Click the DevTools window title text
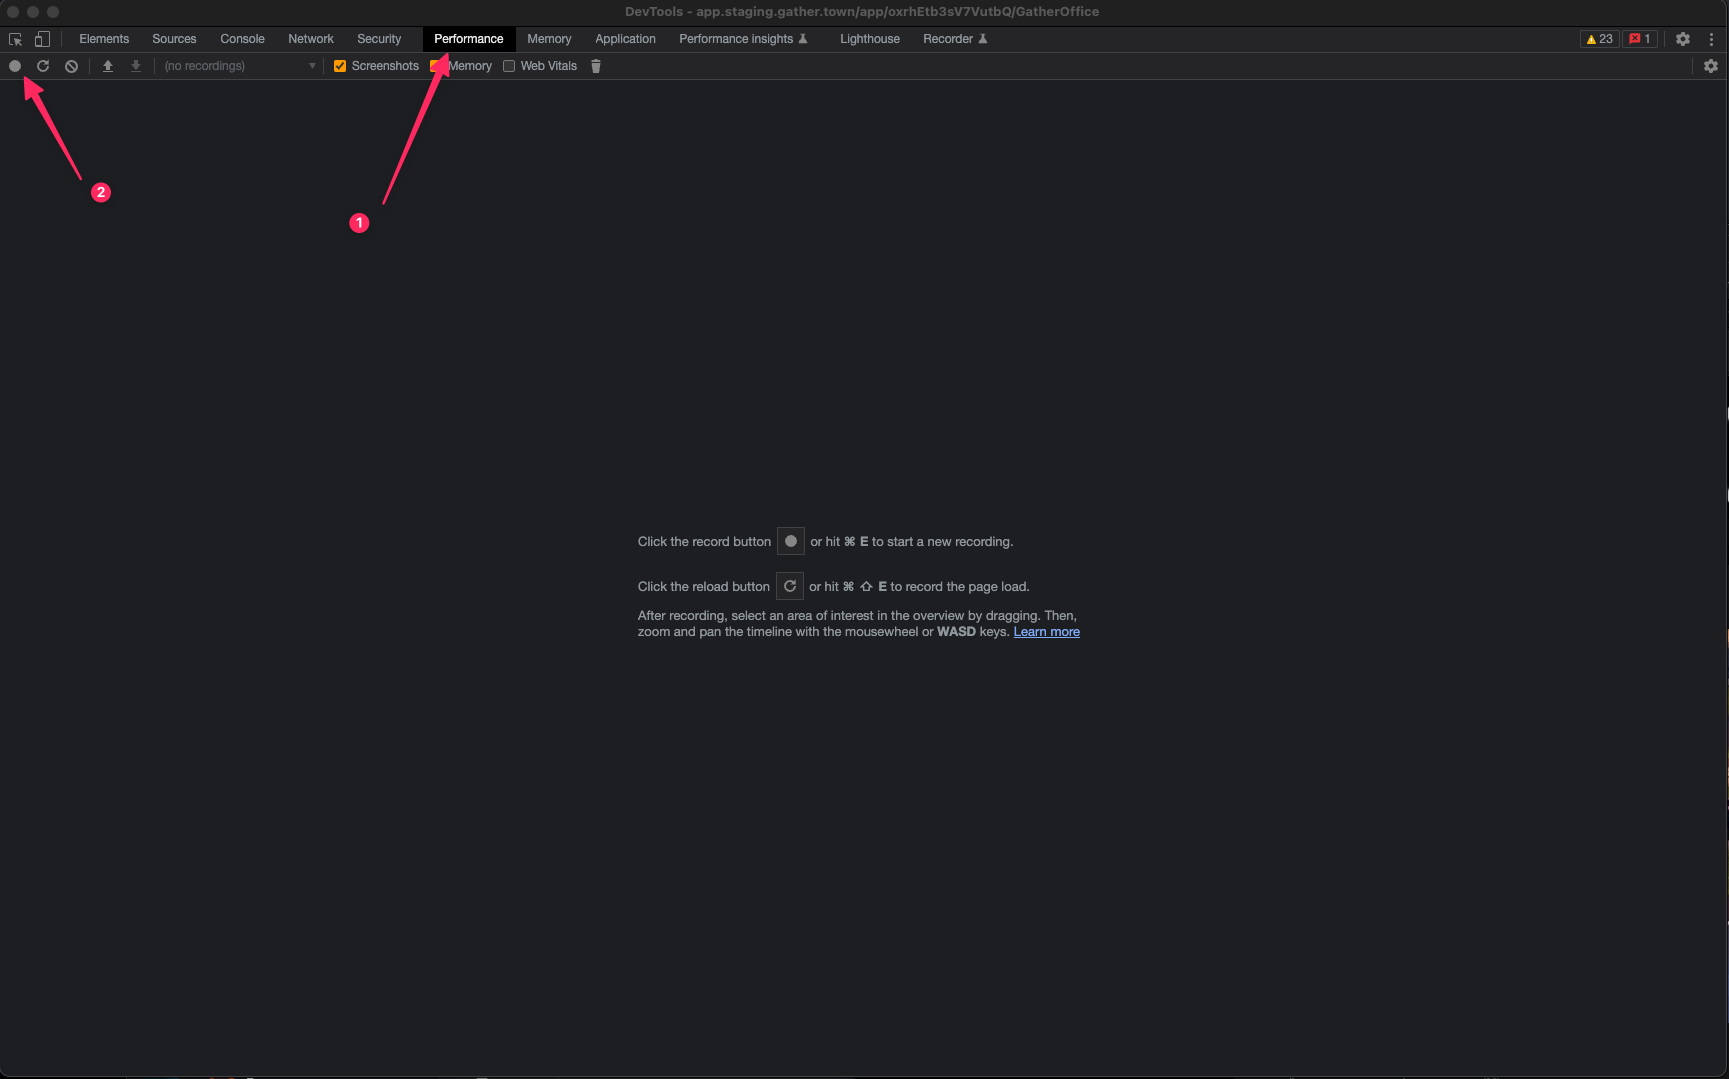 coord(862,12)
